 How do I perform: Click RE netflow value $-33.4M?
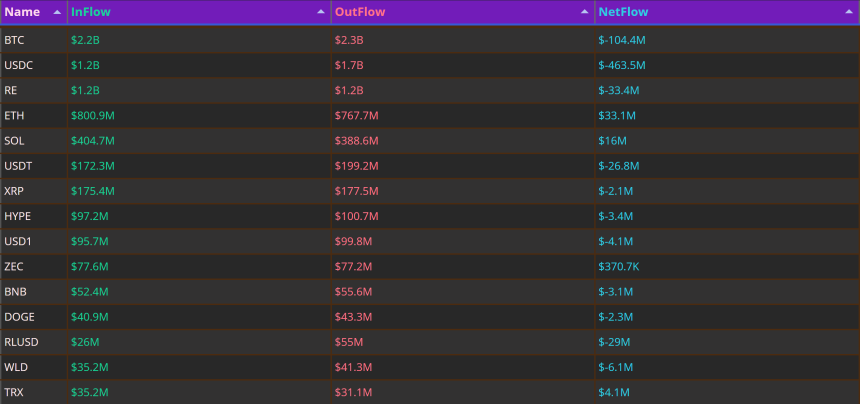(x=619, y=90)
